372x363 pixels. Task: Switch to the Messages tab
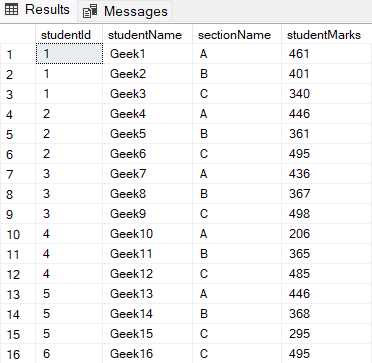click(x=125, y=12)
